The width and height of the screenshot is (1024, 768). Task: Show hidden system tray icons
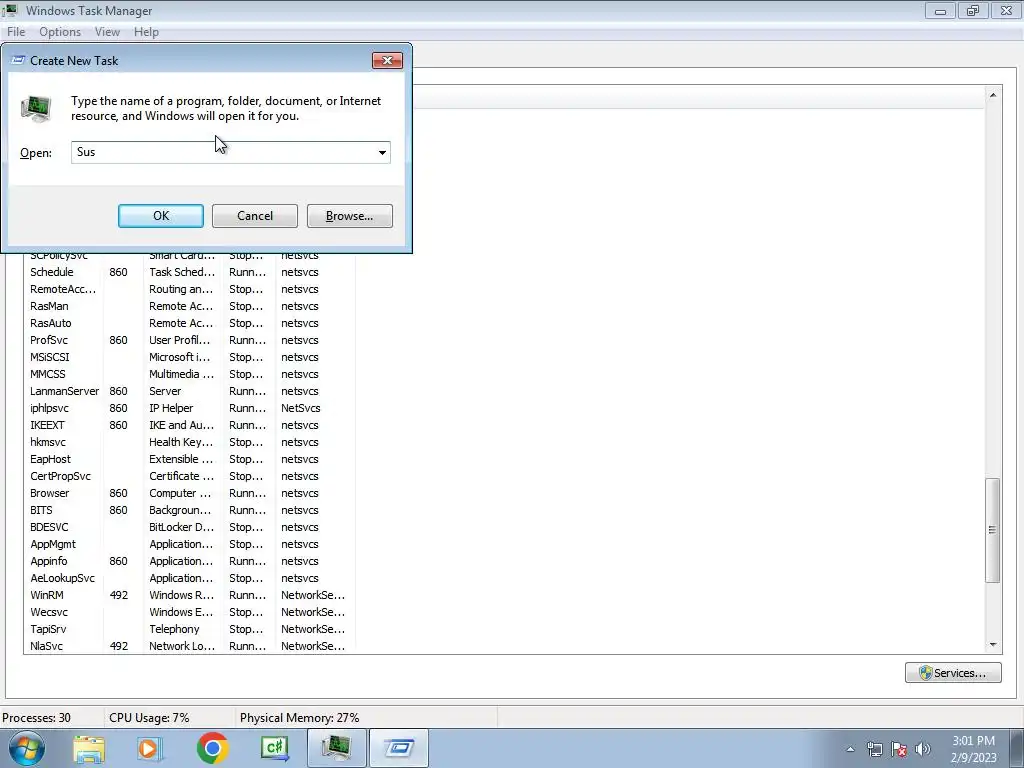tap(850, 749)
